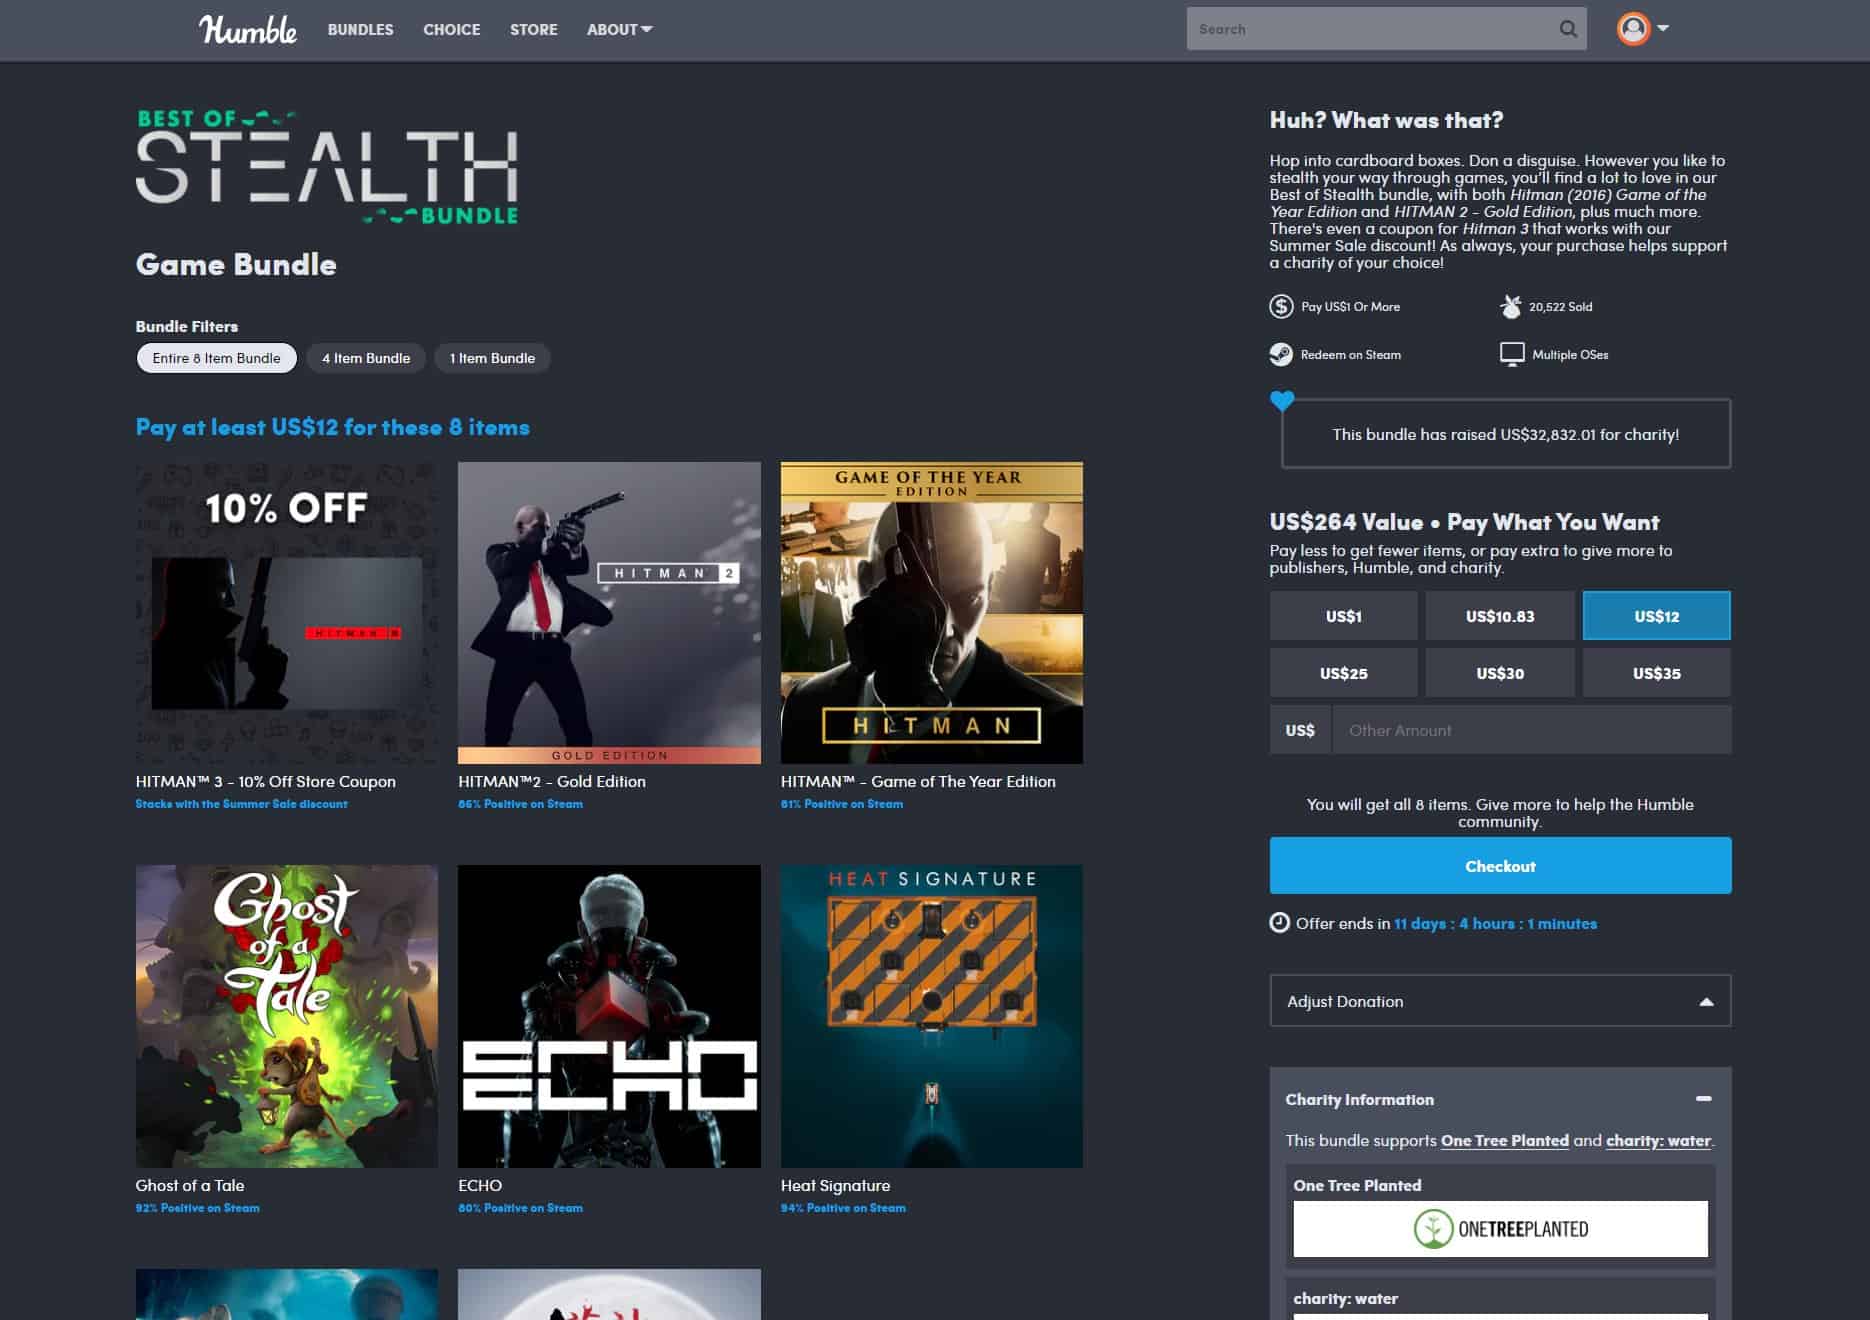
Task: Open HITMAN 3 10% Off coupon thumbnail
Action: (x=286, y=613)
